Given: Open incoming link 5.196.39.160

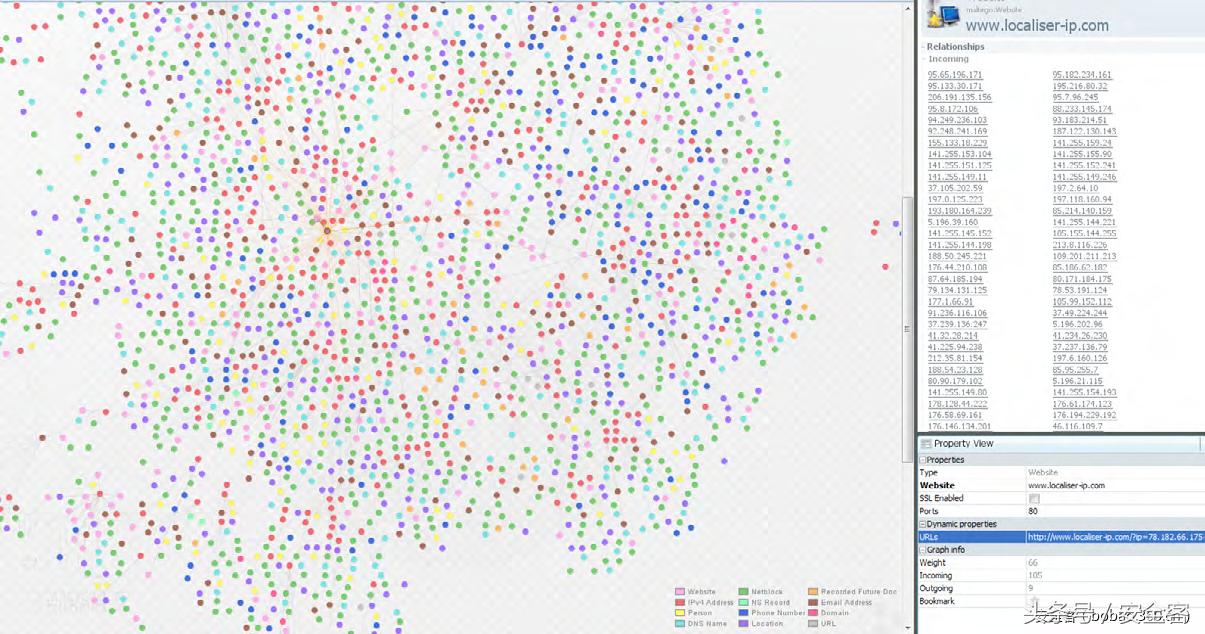Looking at the screenshot, I should tap(953, 222).
